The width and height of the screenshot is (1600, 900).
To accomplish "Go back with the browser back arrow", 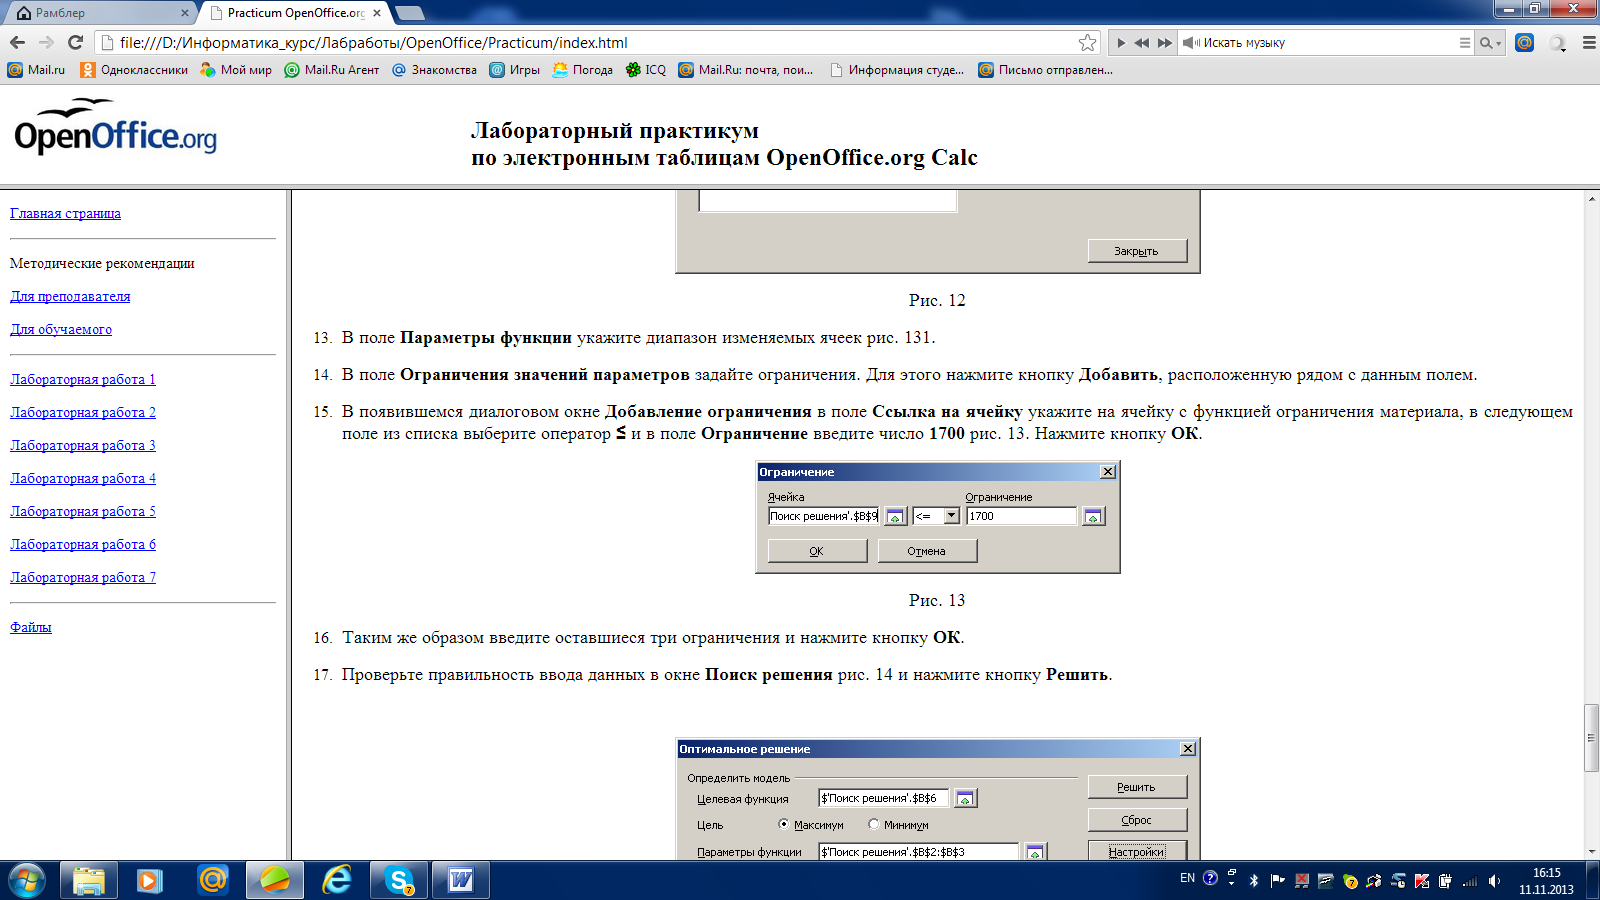I will point(17,42).
